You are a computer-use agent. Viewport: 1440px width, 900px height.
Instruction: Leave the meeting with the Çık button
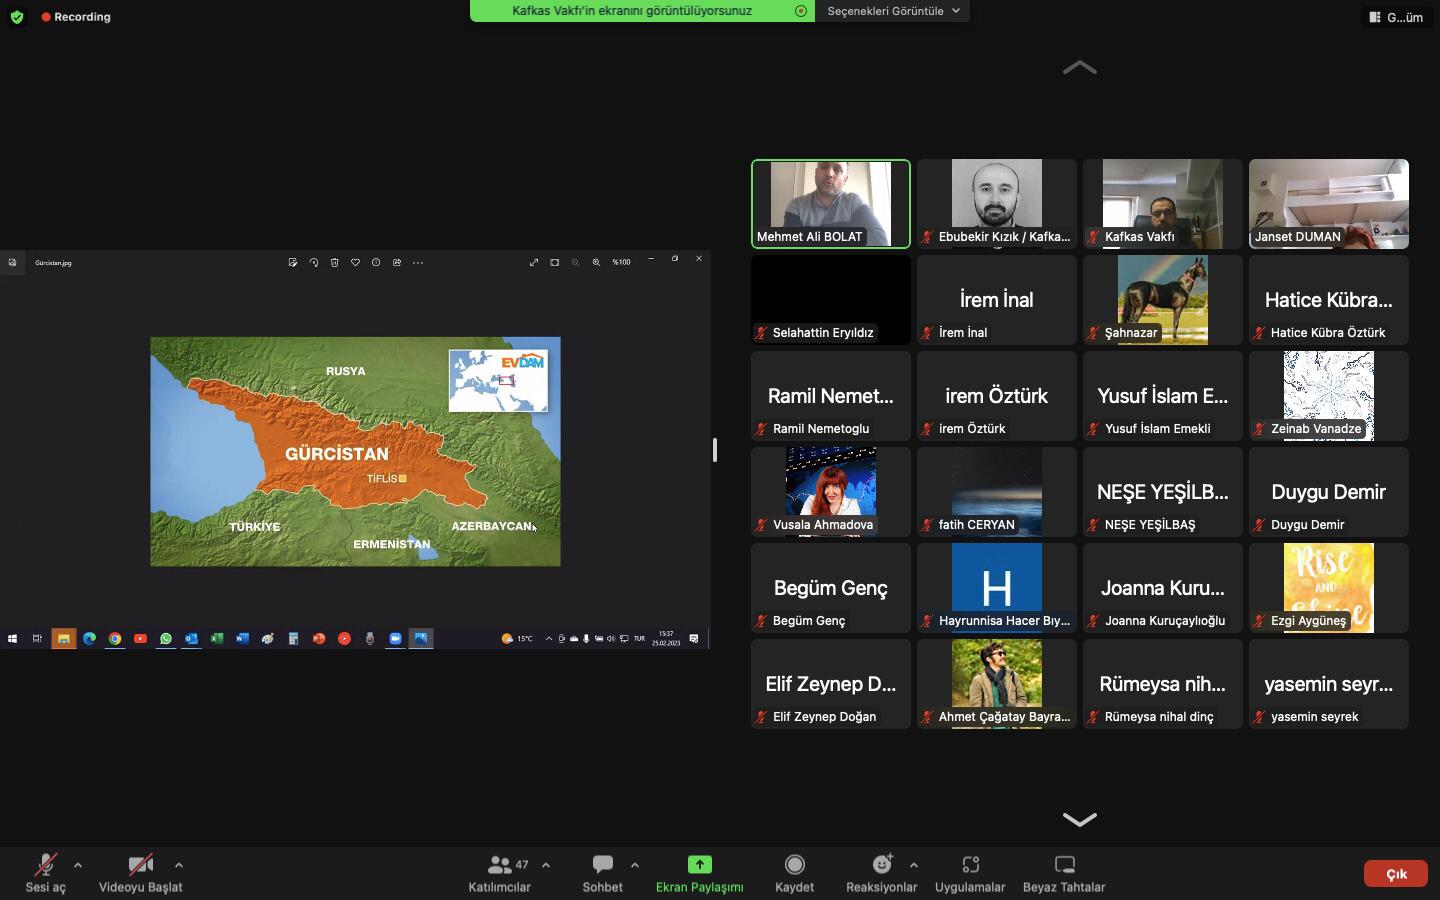tap(1396, 874)
